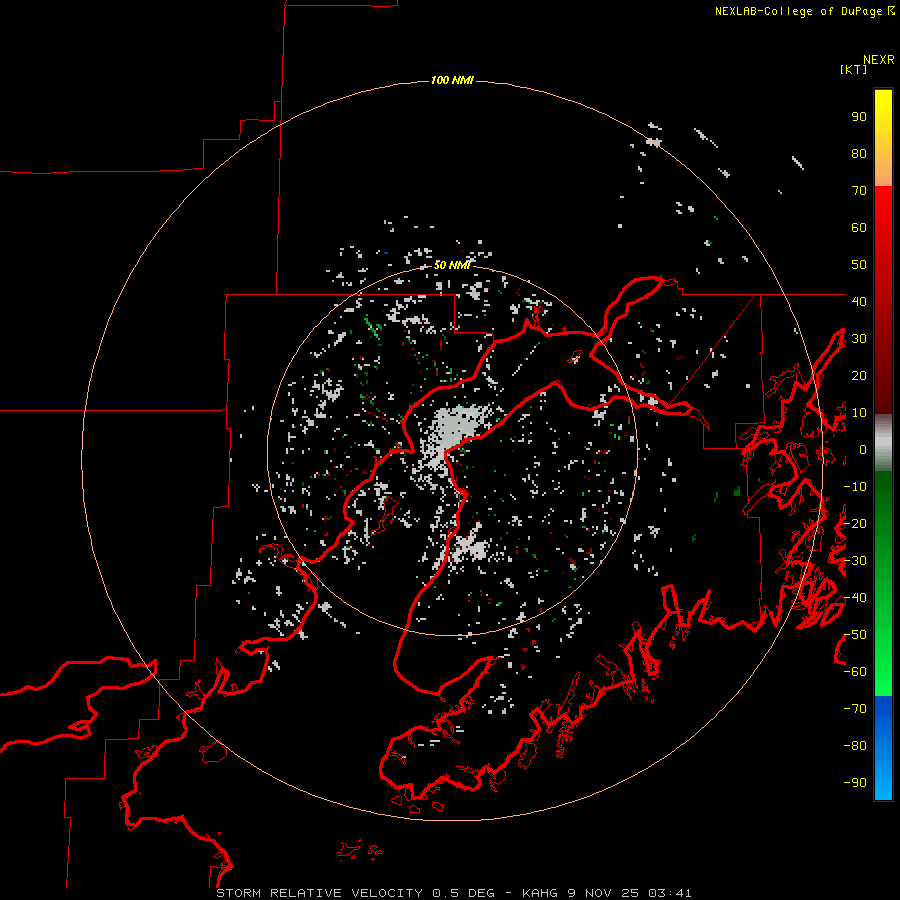This screenshot has height=900, width=900.
Task: Click the -30 value on the velocity scale
Action: (x=855, y=561)
